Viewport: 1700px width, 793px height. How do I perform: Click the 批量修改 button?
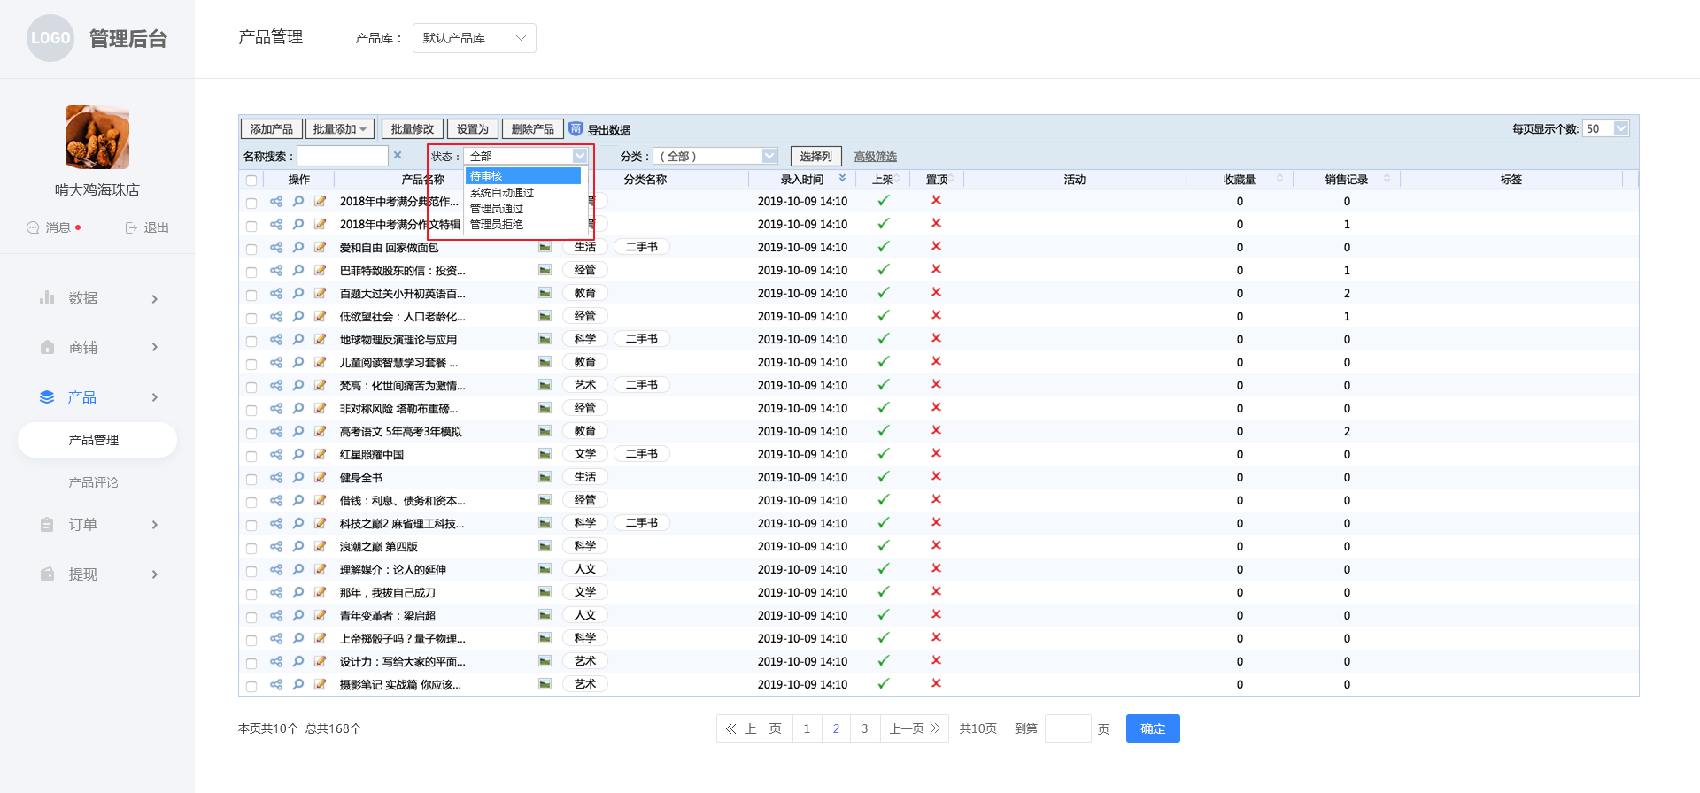(x=412, y=129)
